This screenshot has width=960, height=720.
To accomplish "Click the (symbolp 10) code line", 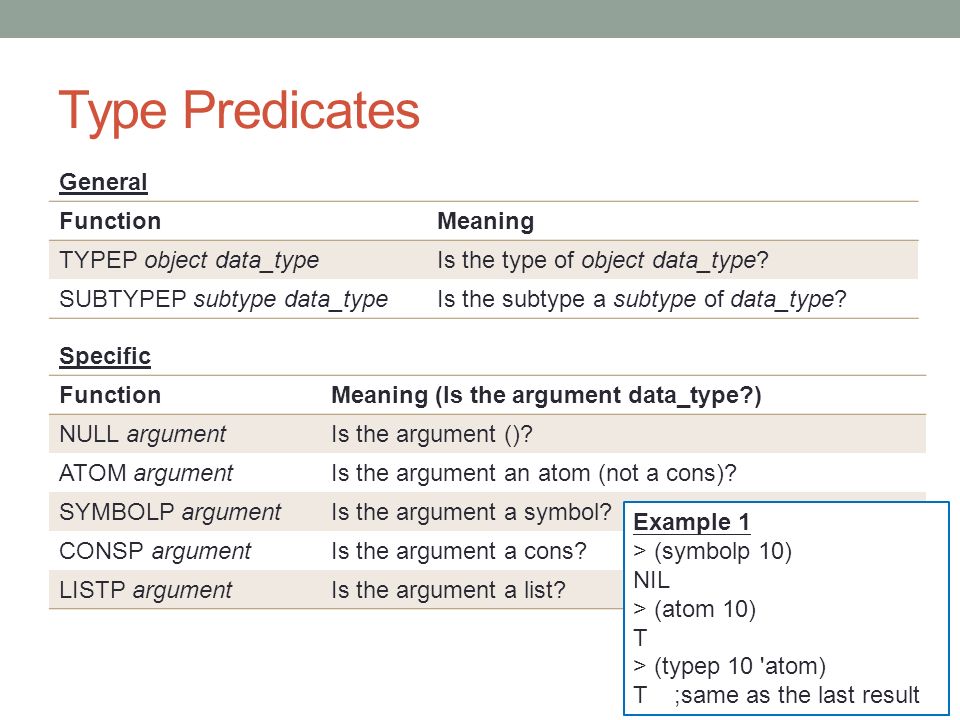I will point(713,551).
